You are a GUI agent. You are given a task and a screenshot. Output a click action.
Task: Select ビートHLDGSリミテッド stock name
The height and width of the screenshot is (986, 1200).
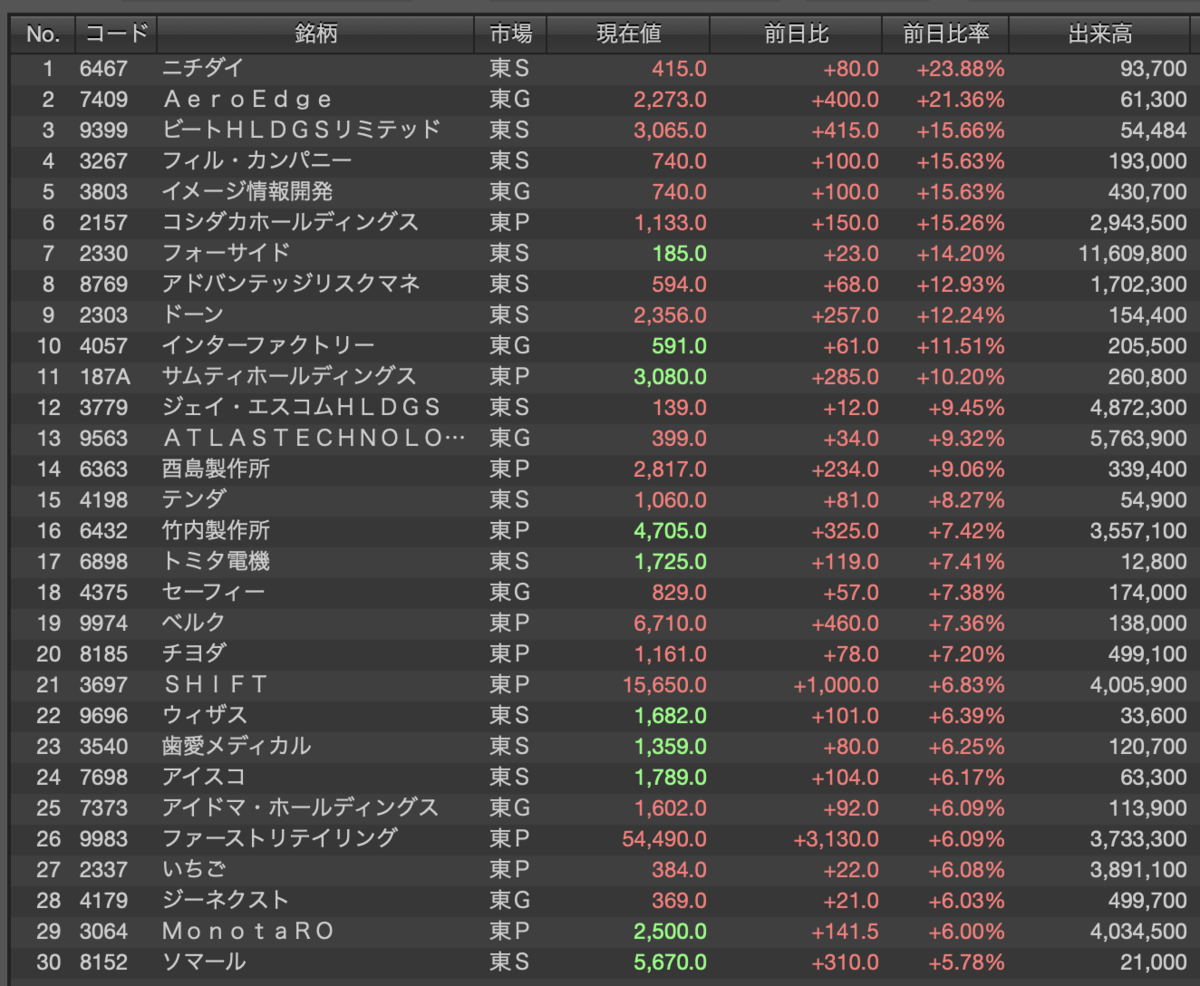[x=301, y=130]
